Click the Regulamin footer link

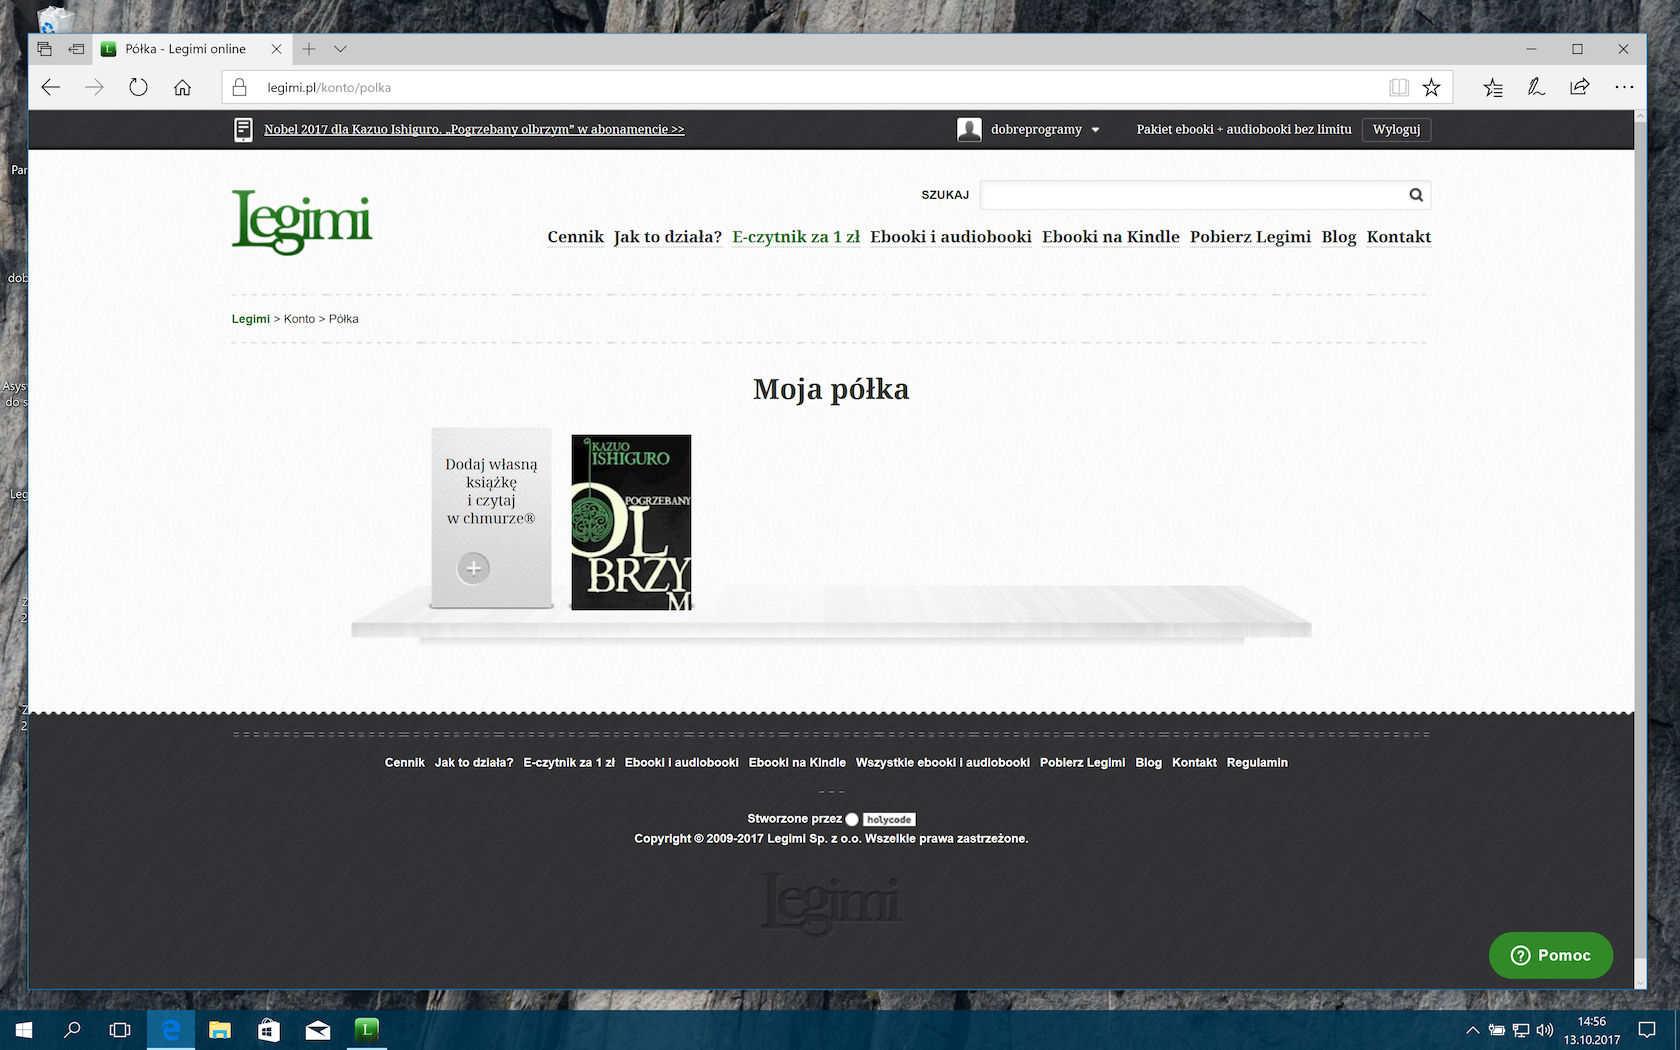click(x=1257, y=762)
